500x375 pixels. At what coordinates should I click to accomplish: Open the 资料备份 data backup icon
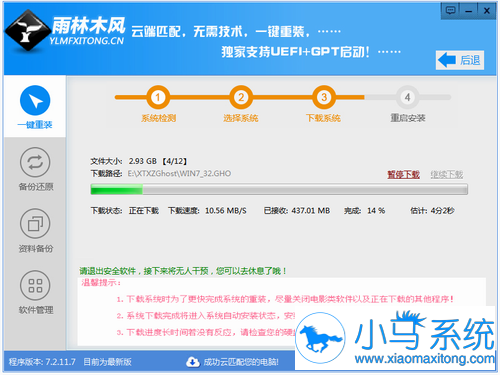(35, 224)
